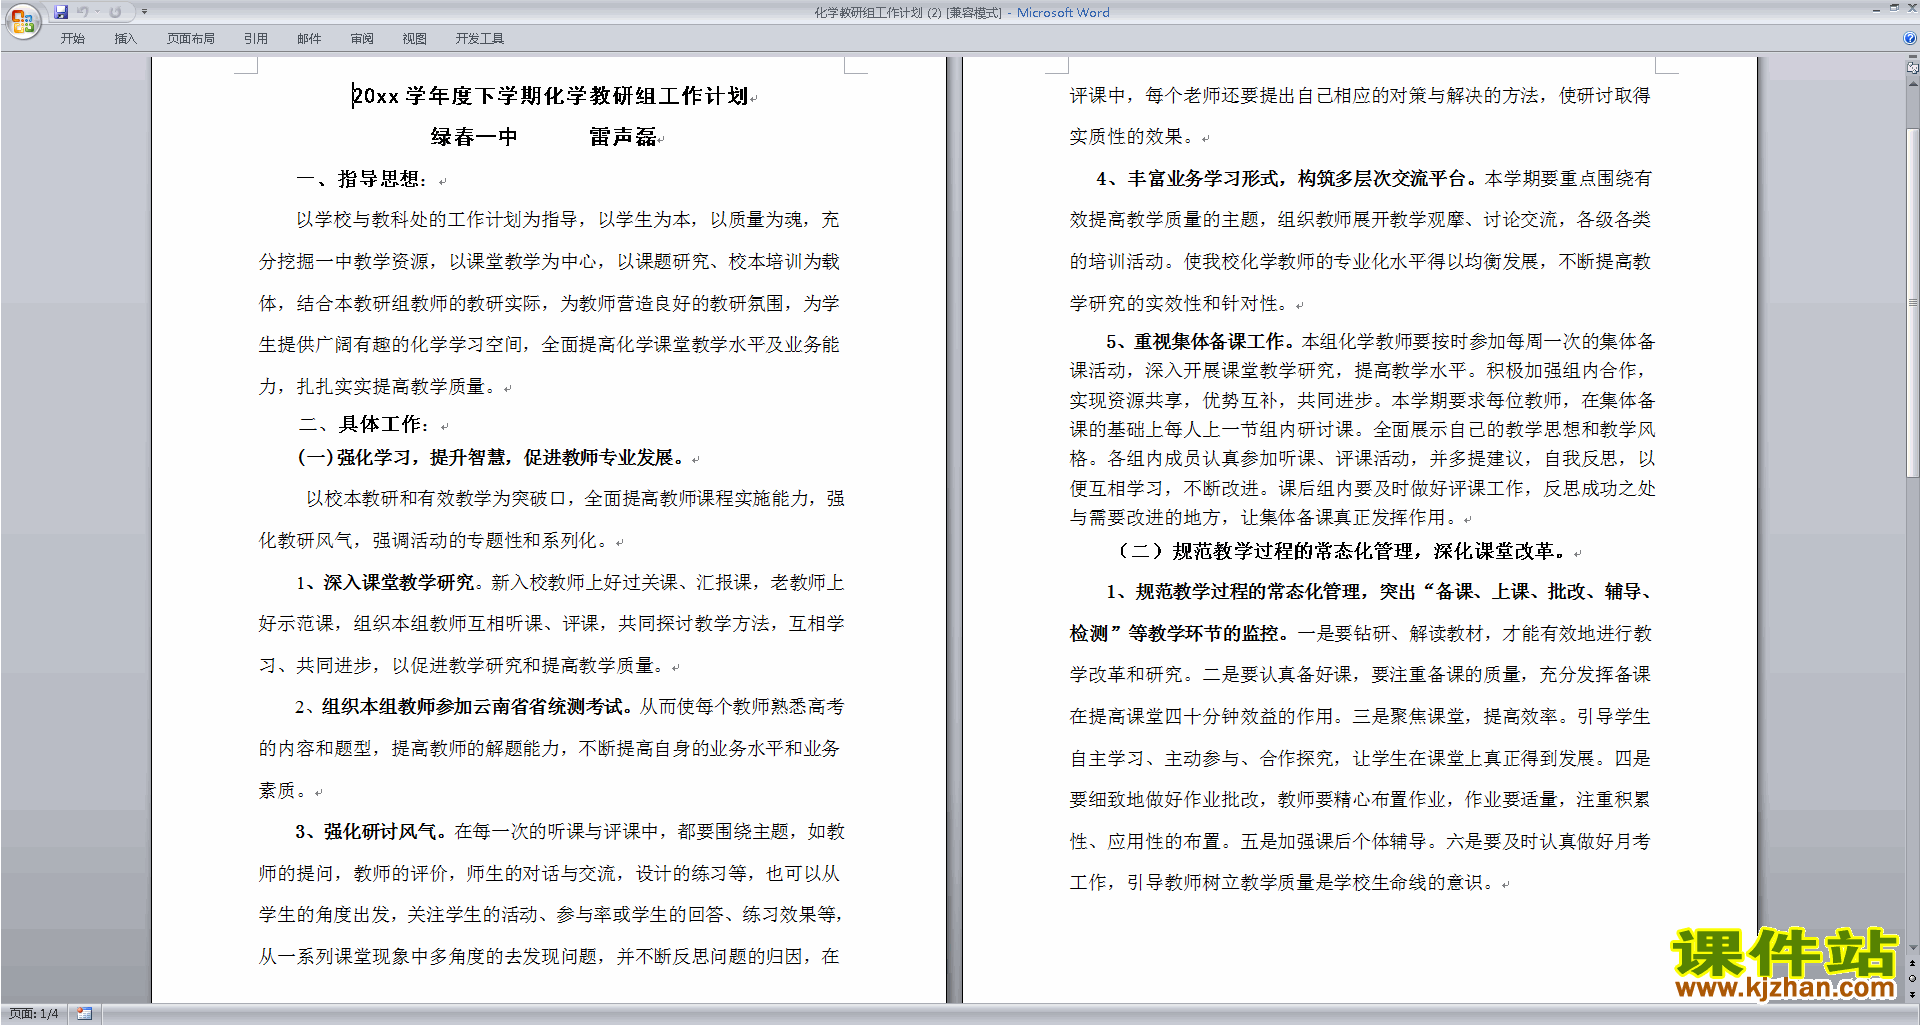This screenshot has height=1025, width=1920.
Task: Click the Restore Down window button
Action: coord(1894,8)
